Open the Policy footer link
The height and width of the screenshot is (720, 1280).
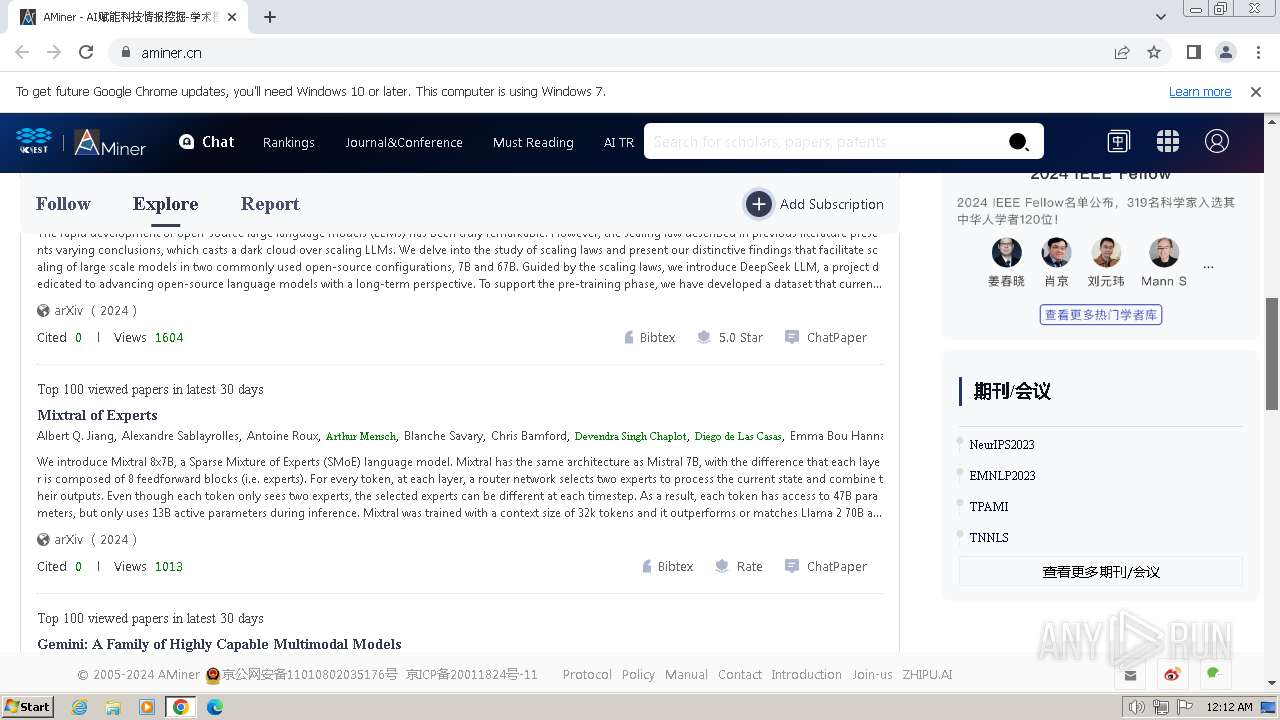(638, 675)
